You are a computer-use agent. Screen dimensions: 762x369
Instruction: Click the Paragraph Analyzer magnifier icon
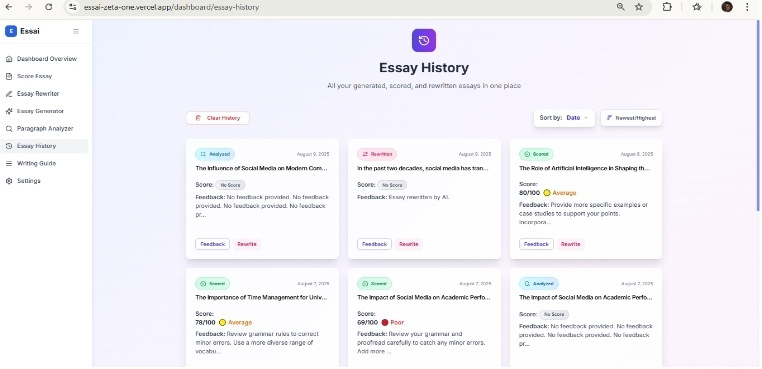[9, 129]
